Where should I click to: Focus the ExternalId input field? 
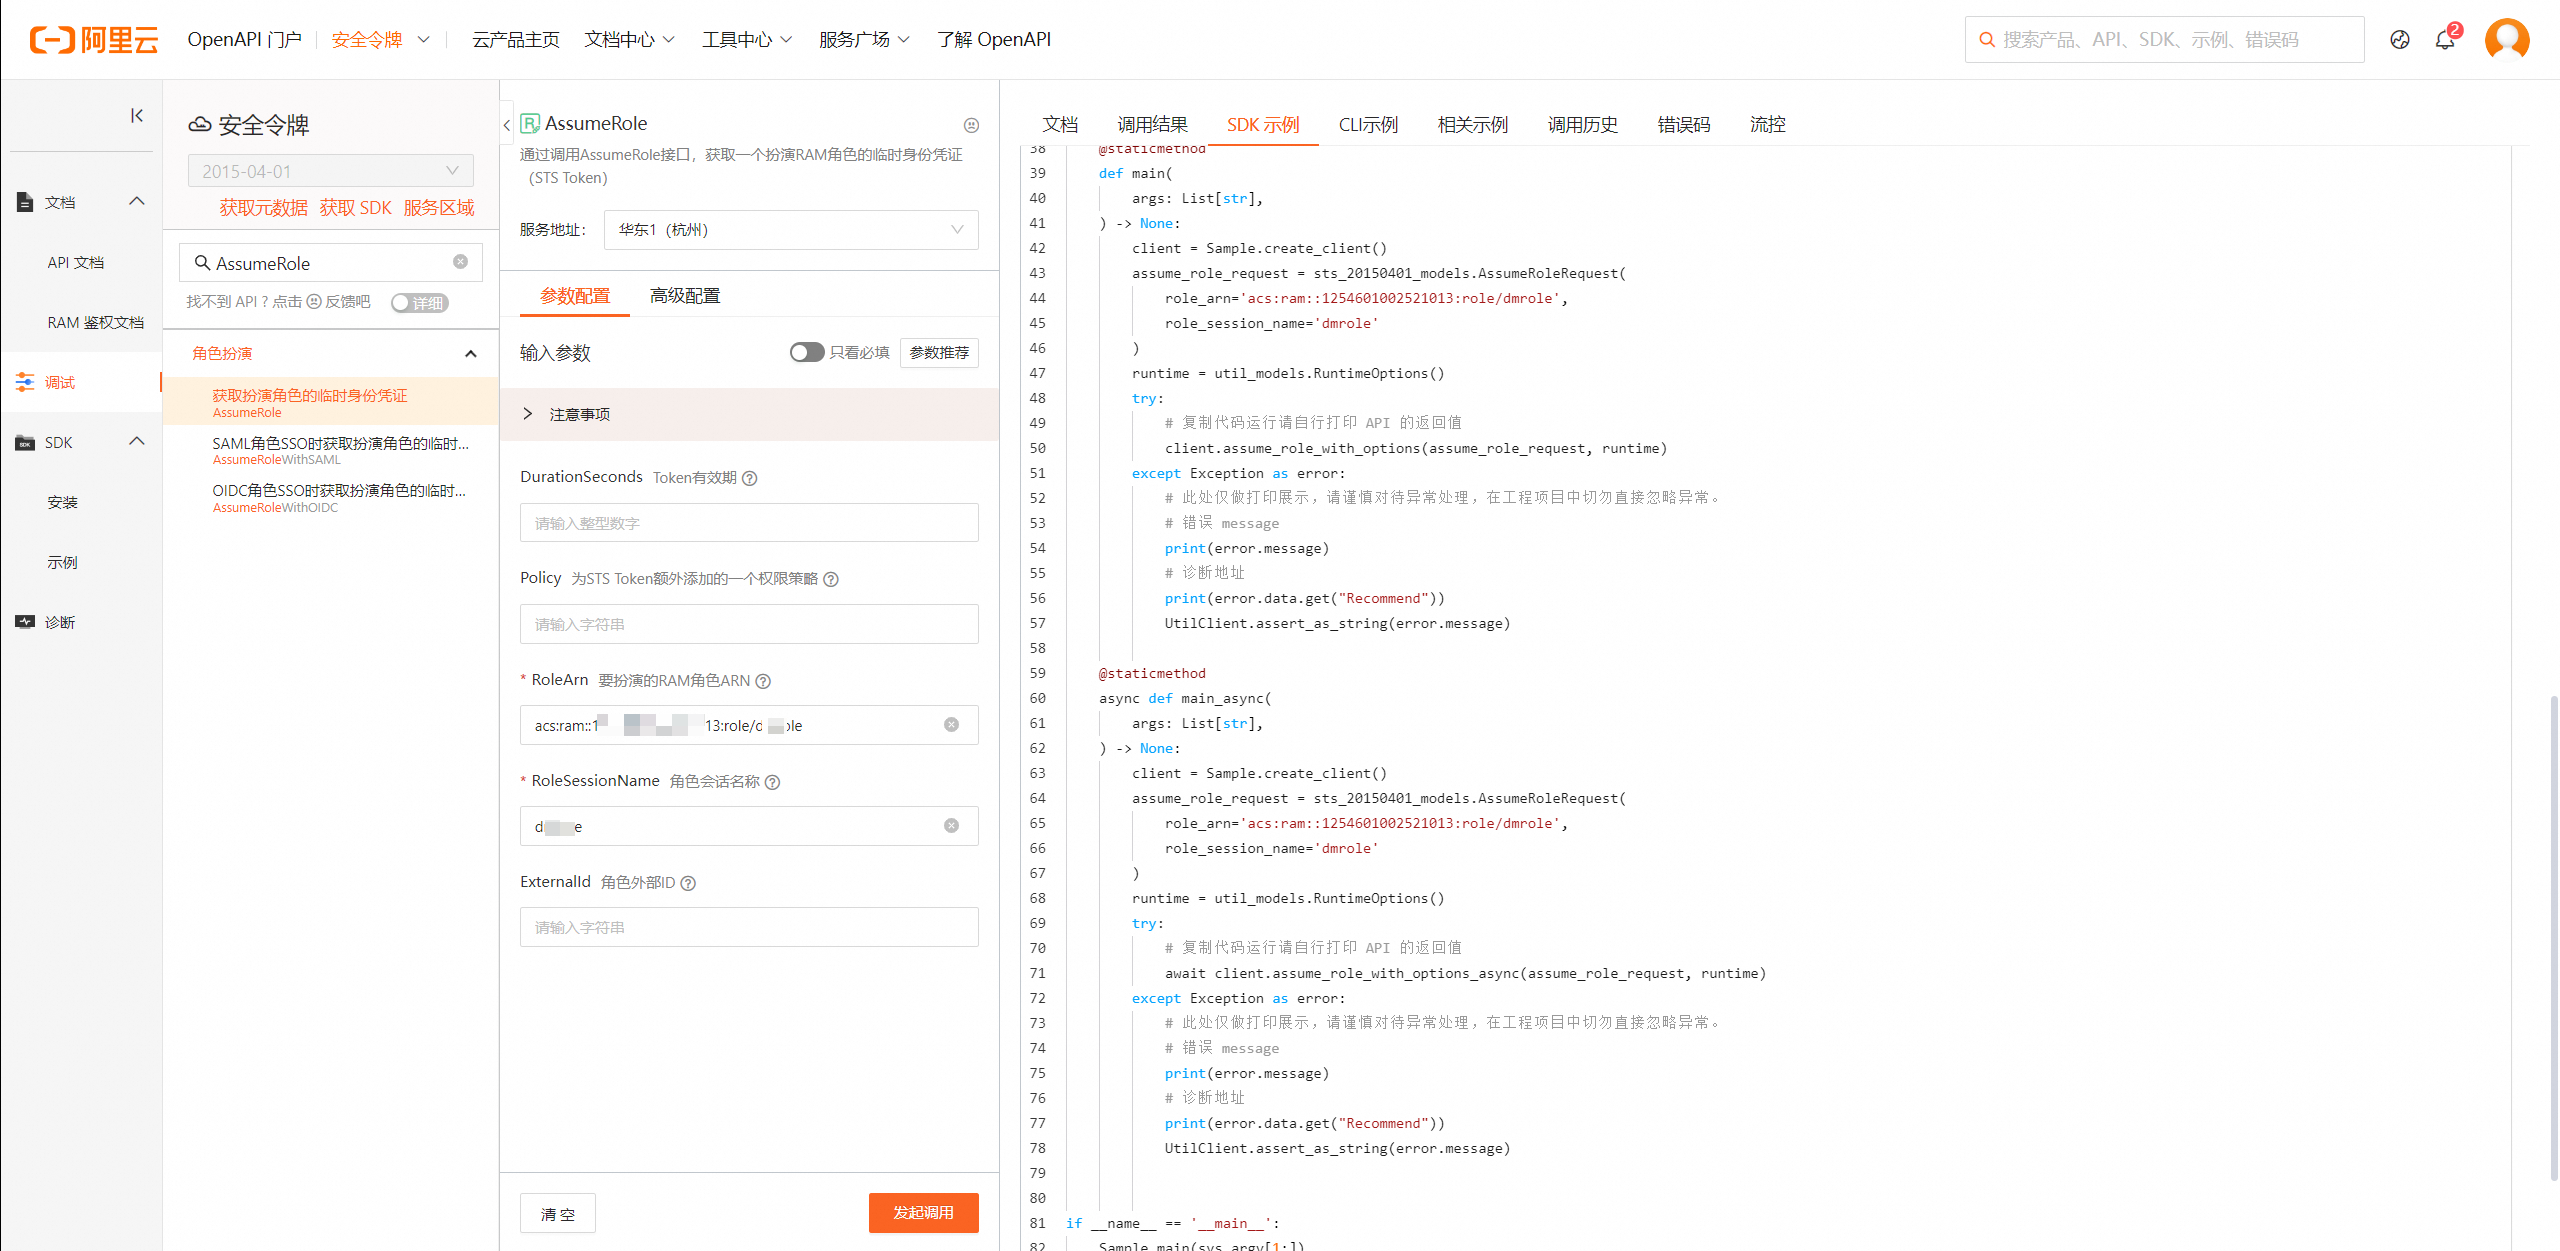[749, 927]
